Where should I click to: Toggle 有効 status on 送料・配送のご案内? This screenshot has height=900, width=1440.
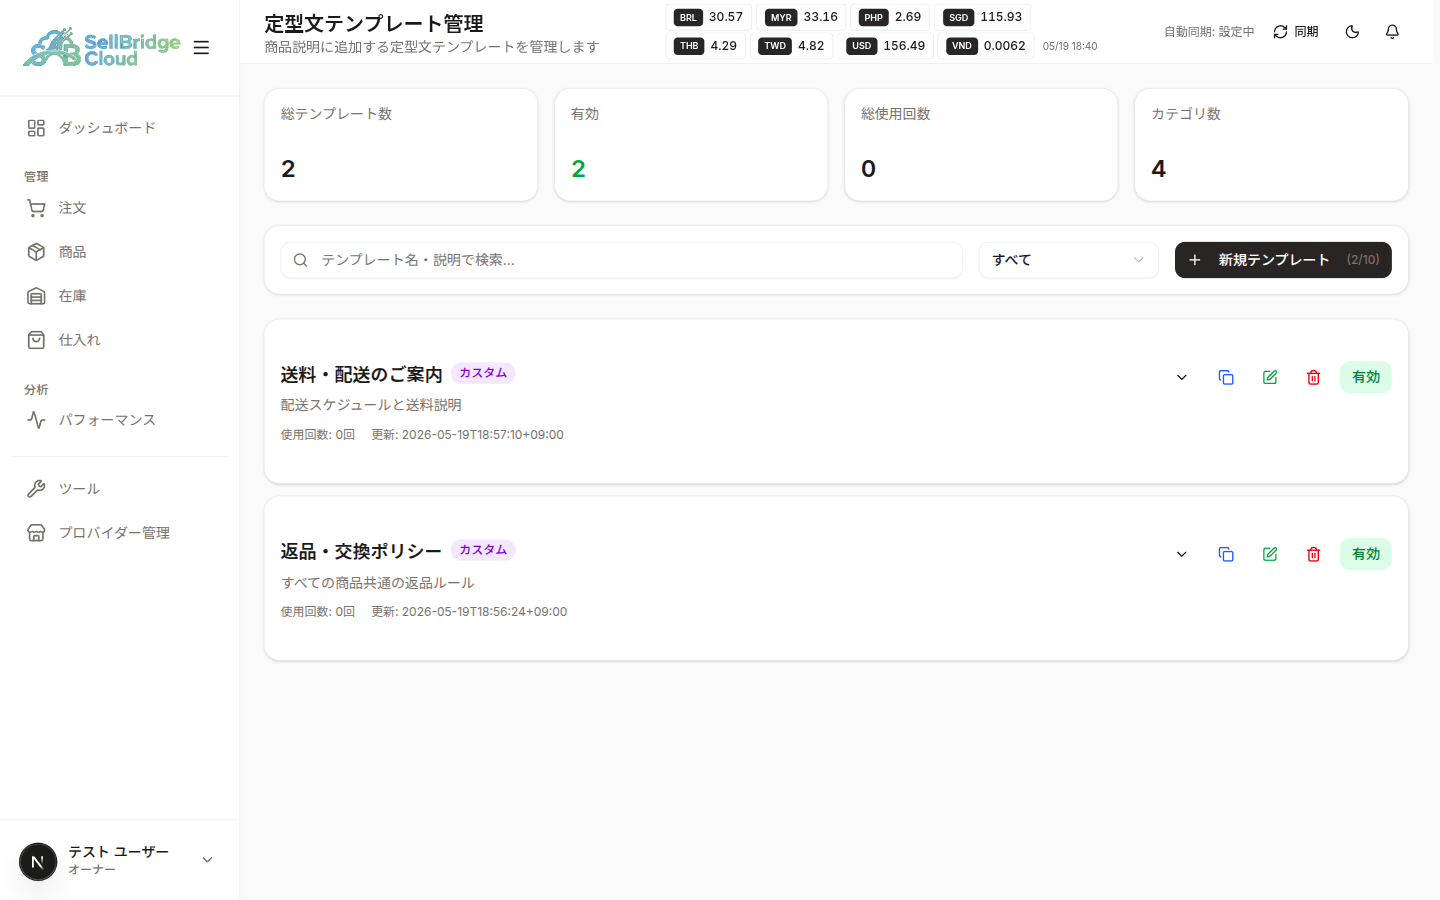pyautogui.click(x=1366, y=377)
